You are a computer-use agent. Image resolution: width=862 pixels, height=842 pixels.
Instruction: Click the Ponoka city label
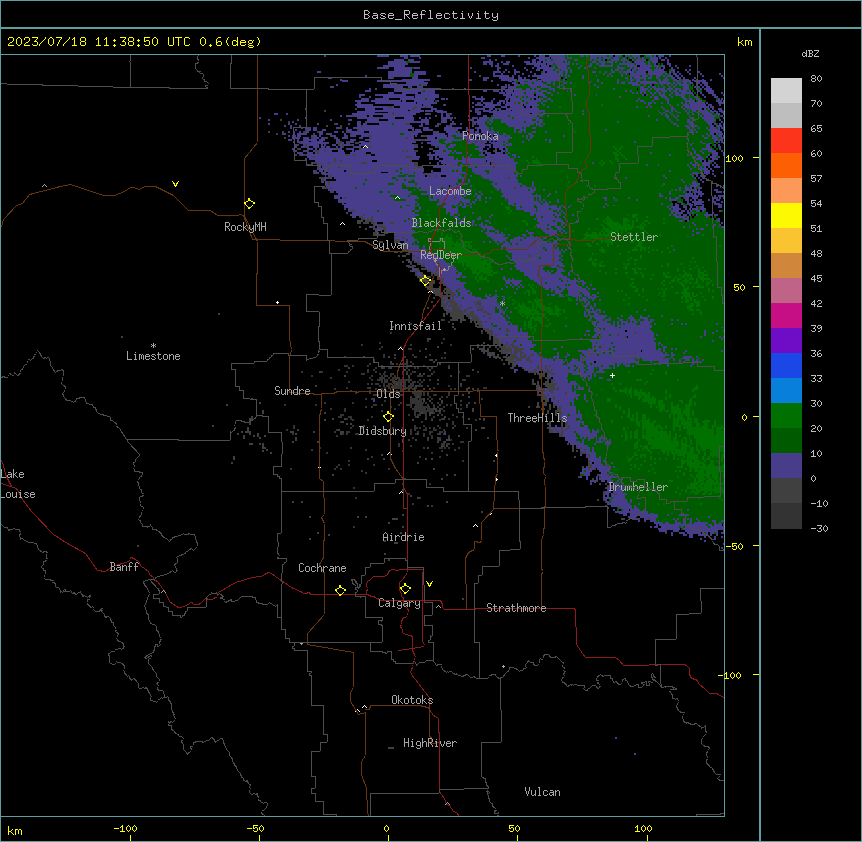pyautogui.click(x=480, y=136)
